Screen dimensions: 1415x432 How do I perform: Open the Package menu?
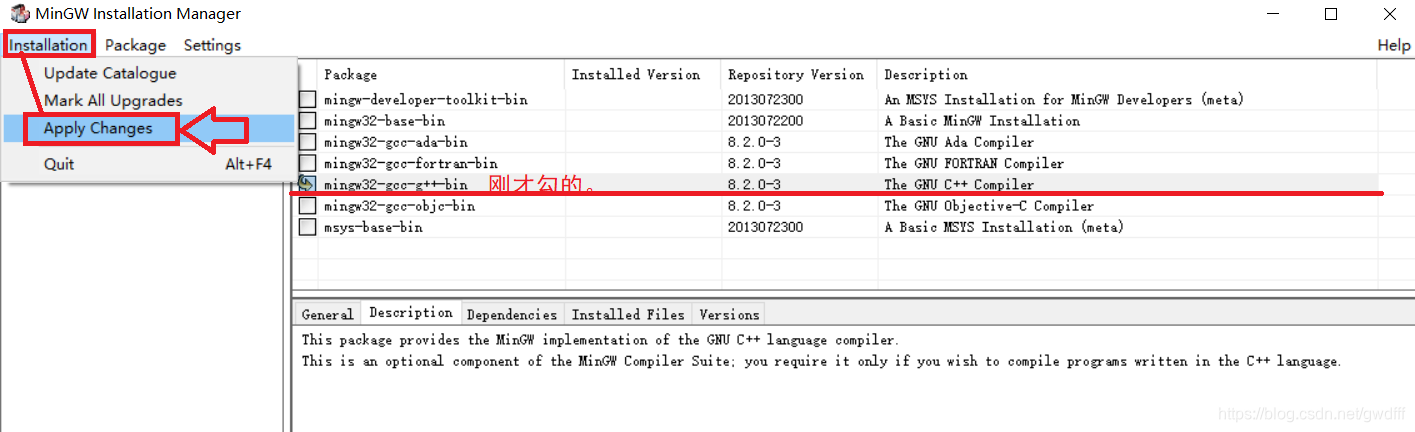point(135,45)
